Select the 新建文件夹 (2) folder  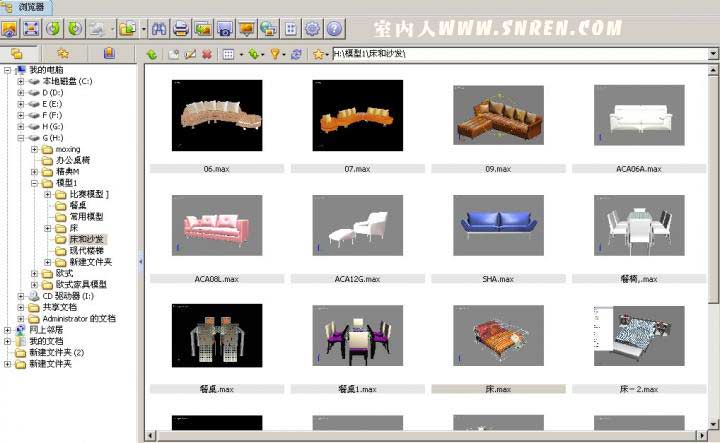coord(56,353)
